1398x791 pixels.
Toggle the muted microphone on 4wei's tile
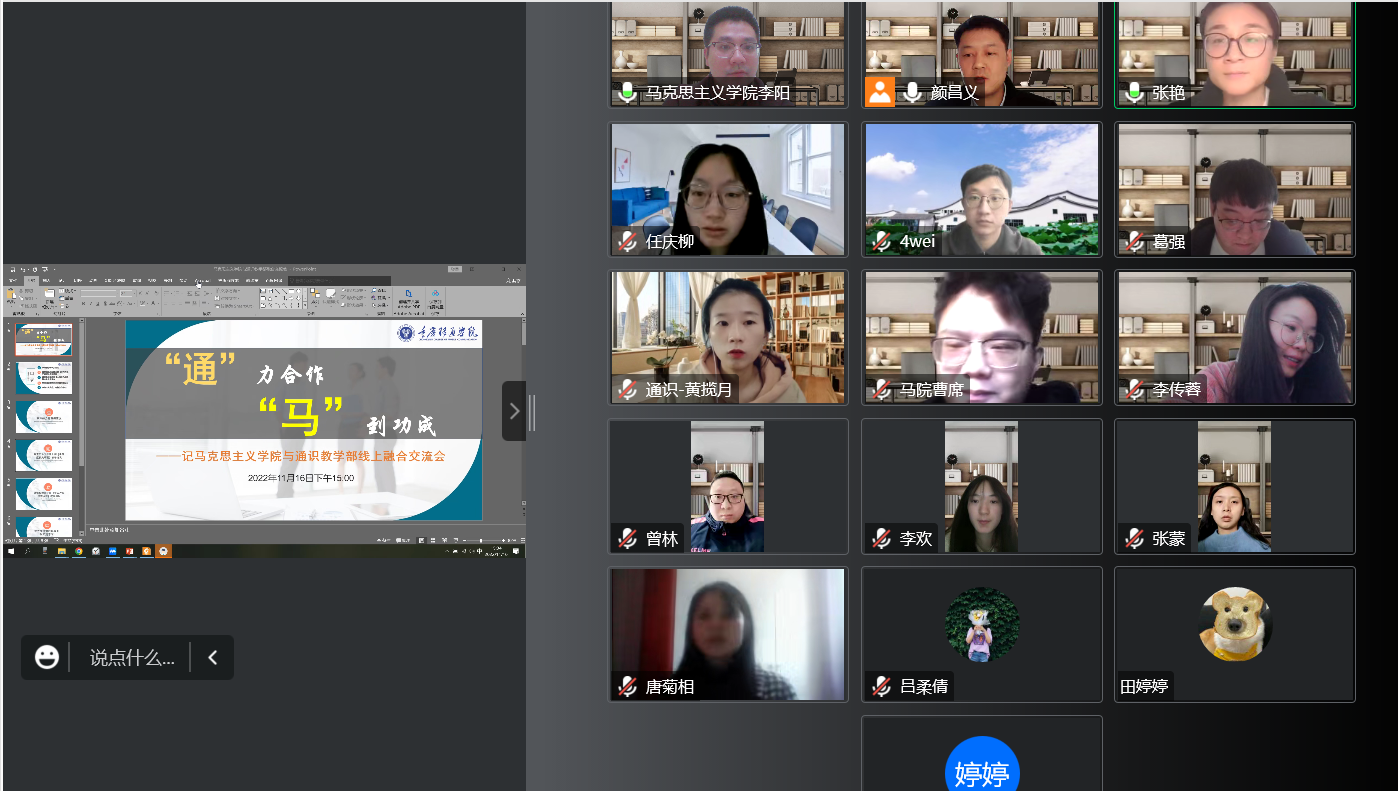(881, 241)
